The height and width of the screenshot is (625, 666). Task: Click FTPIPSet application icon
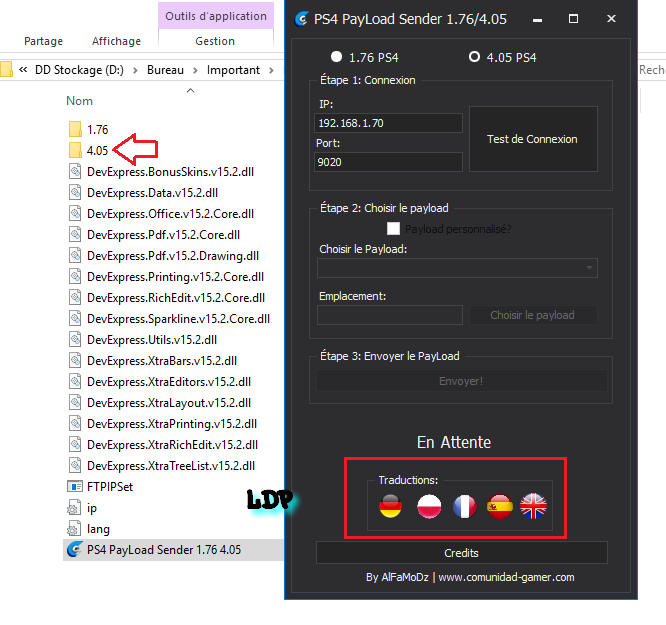coord(75,486)
